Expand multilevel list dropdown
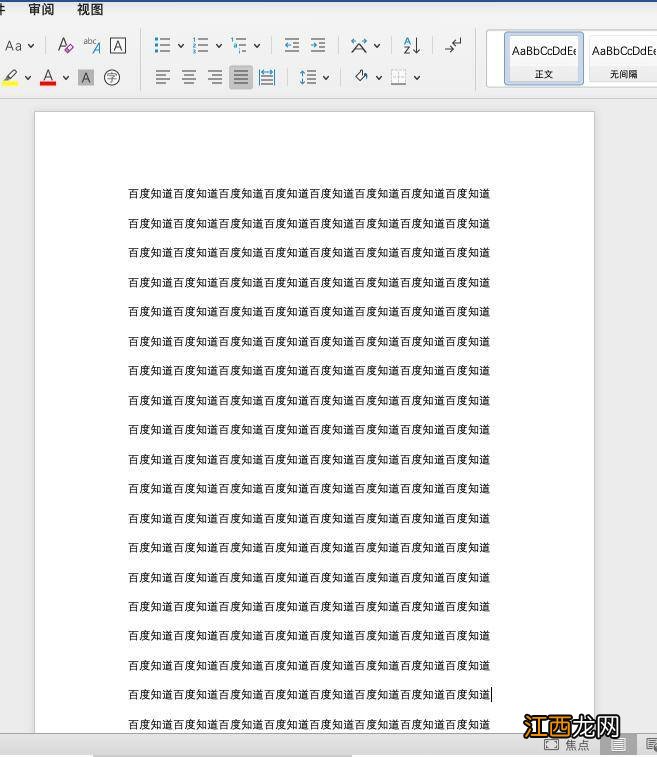Viewport: 657px width, 757px height. click(x=257, y=46)
